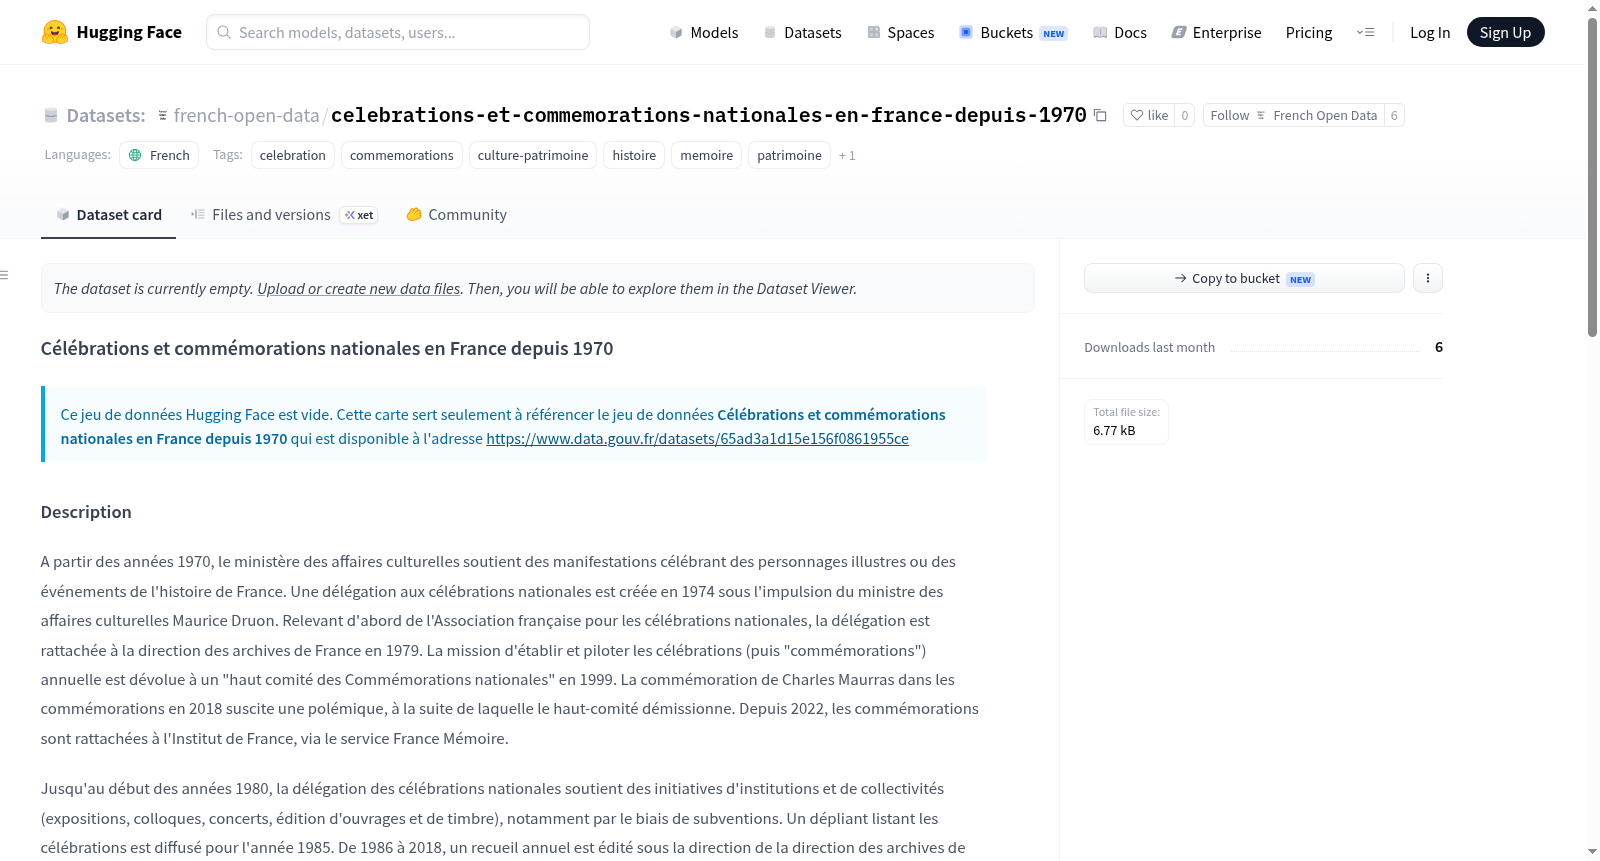The width and height of the screenshot is (1600, 861).
Task: Click the like count 0
Action: point(1185,115)
